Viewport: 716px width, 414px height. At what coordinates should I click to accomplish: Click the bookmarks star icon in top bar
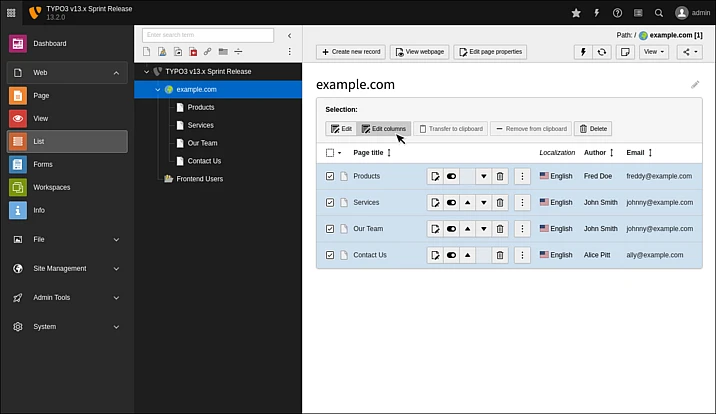[576, 13]
